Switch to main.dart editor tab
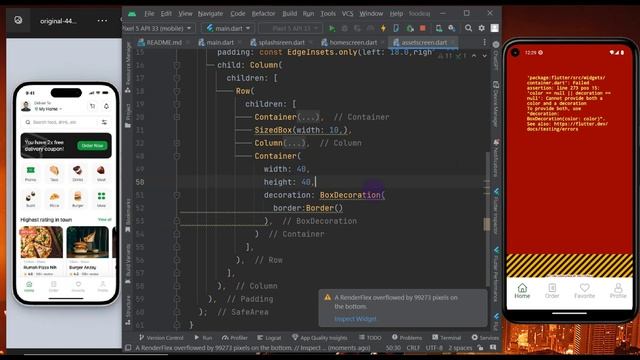 click(220, 42)
